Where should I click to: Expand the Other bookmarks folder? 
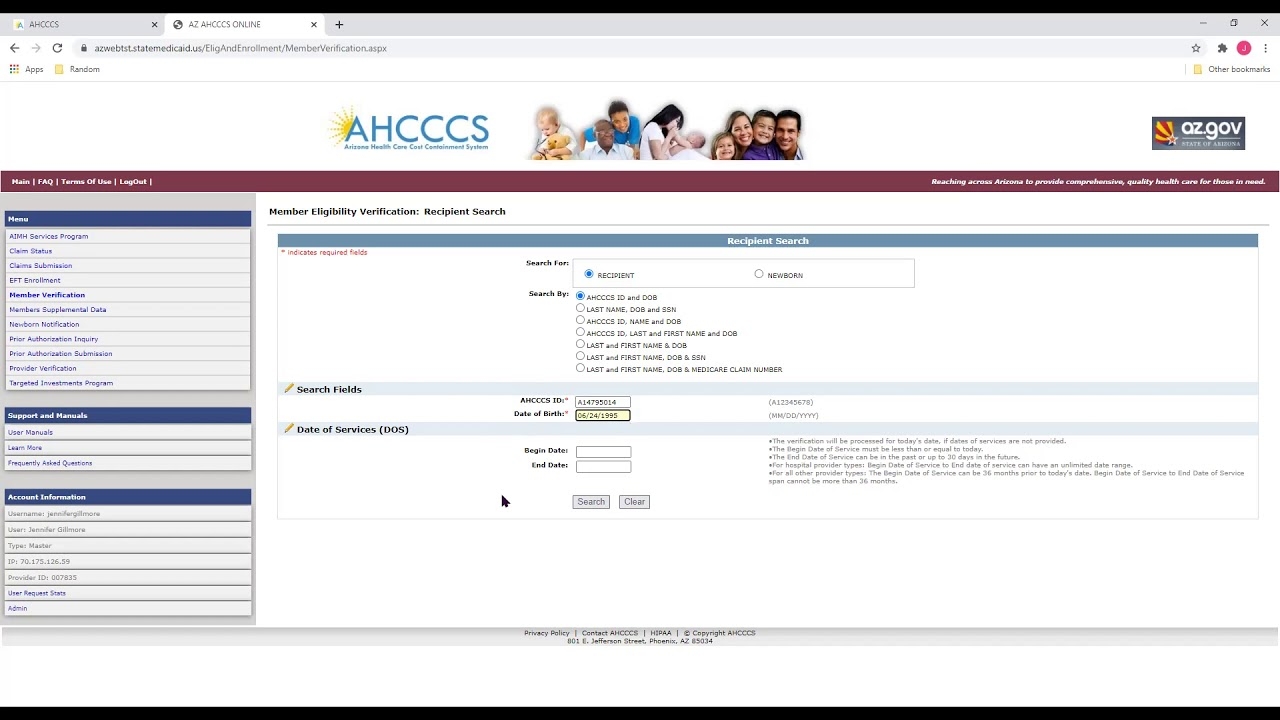(x=1233, y=69)
